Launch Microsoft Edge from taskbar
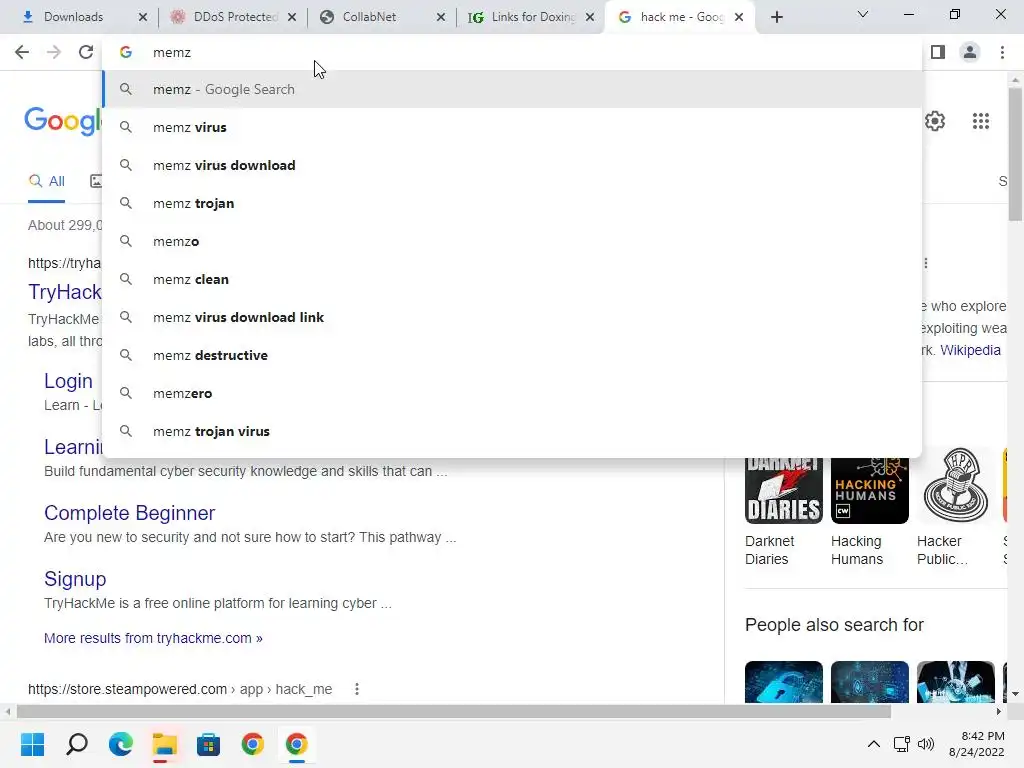Viewport: 1024px width, 768px height. tap(121, 744)
